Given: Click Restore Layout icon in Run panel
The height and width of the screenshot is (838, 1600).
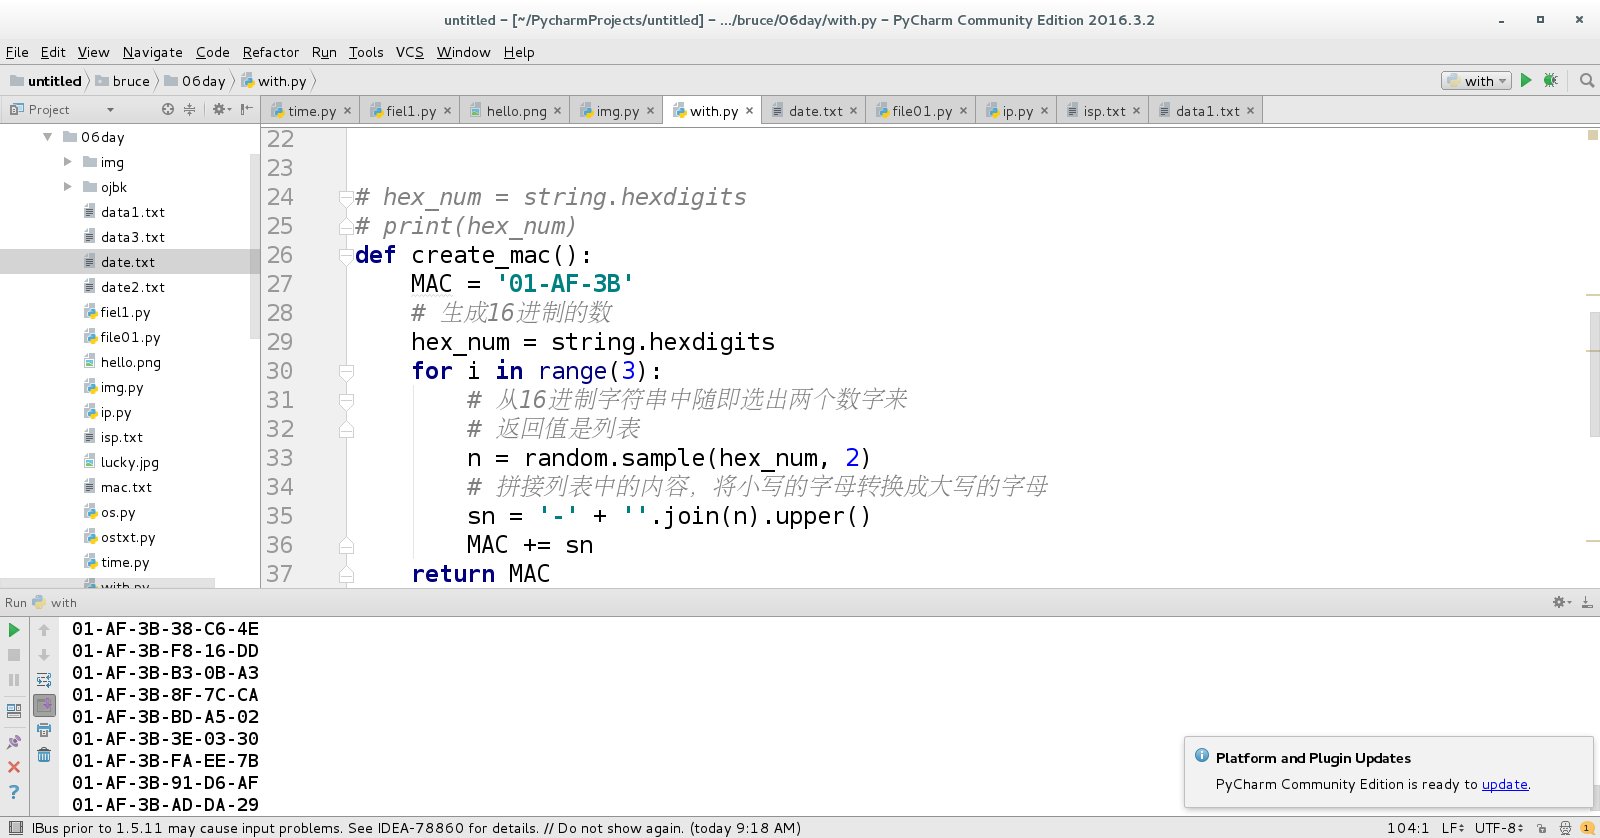Looking at the screenshot, I should (14, 711).
